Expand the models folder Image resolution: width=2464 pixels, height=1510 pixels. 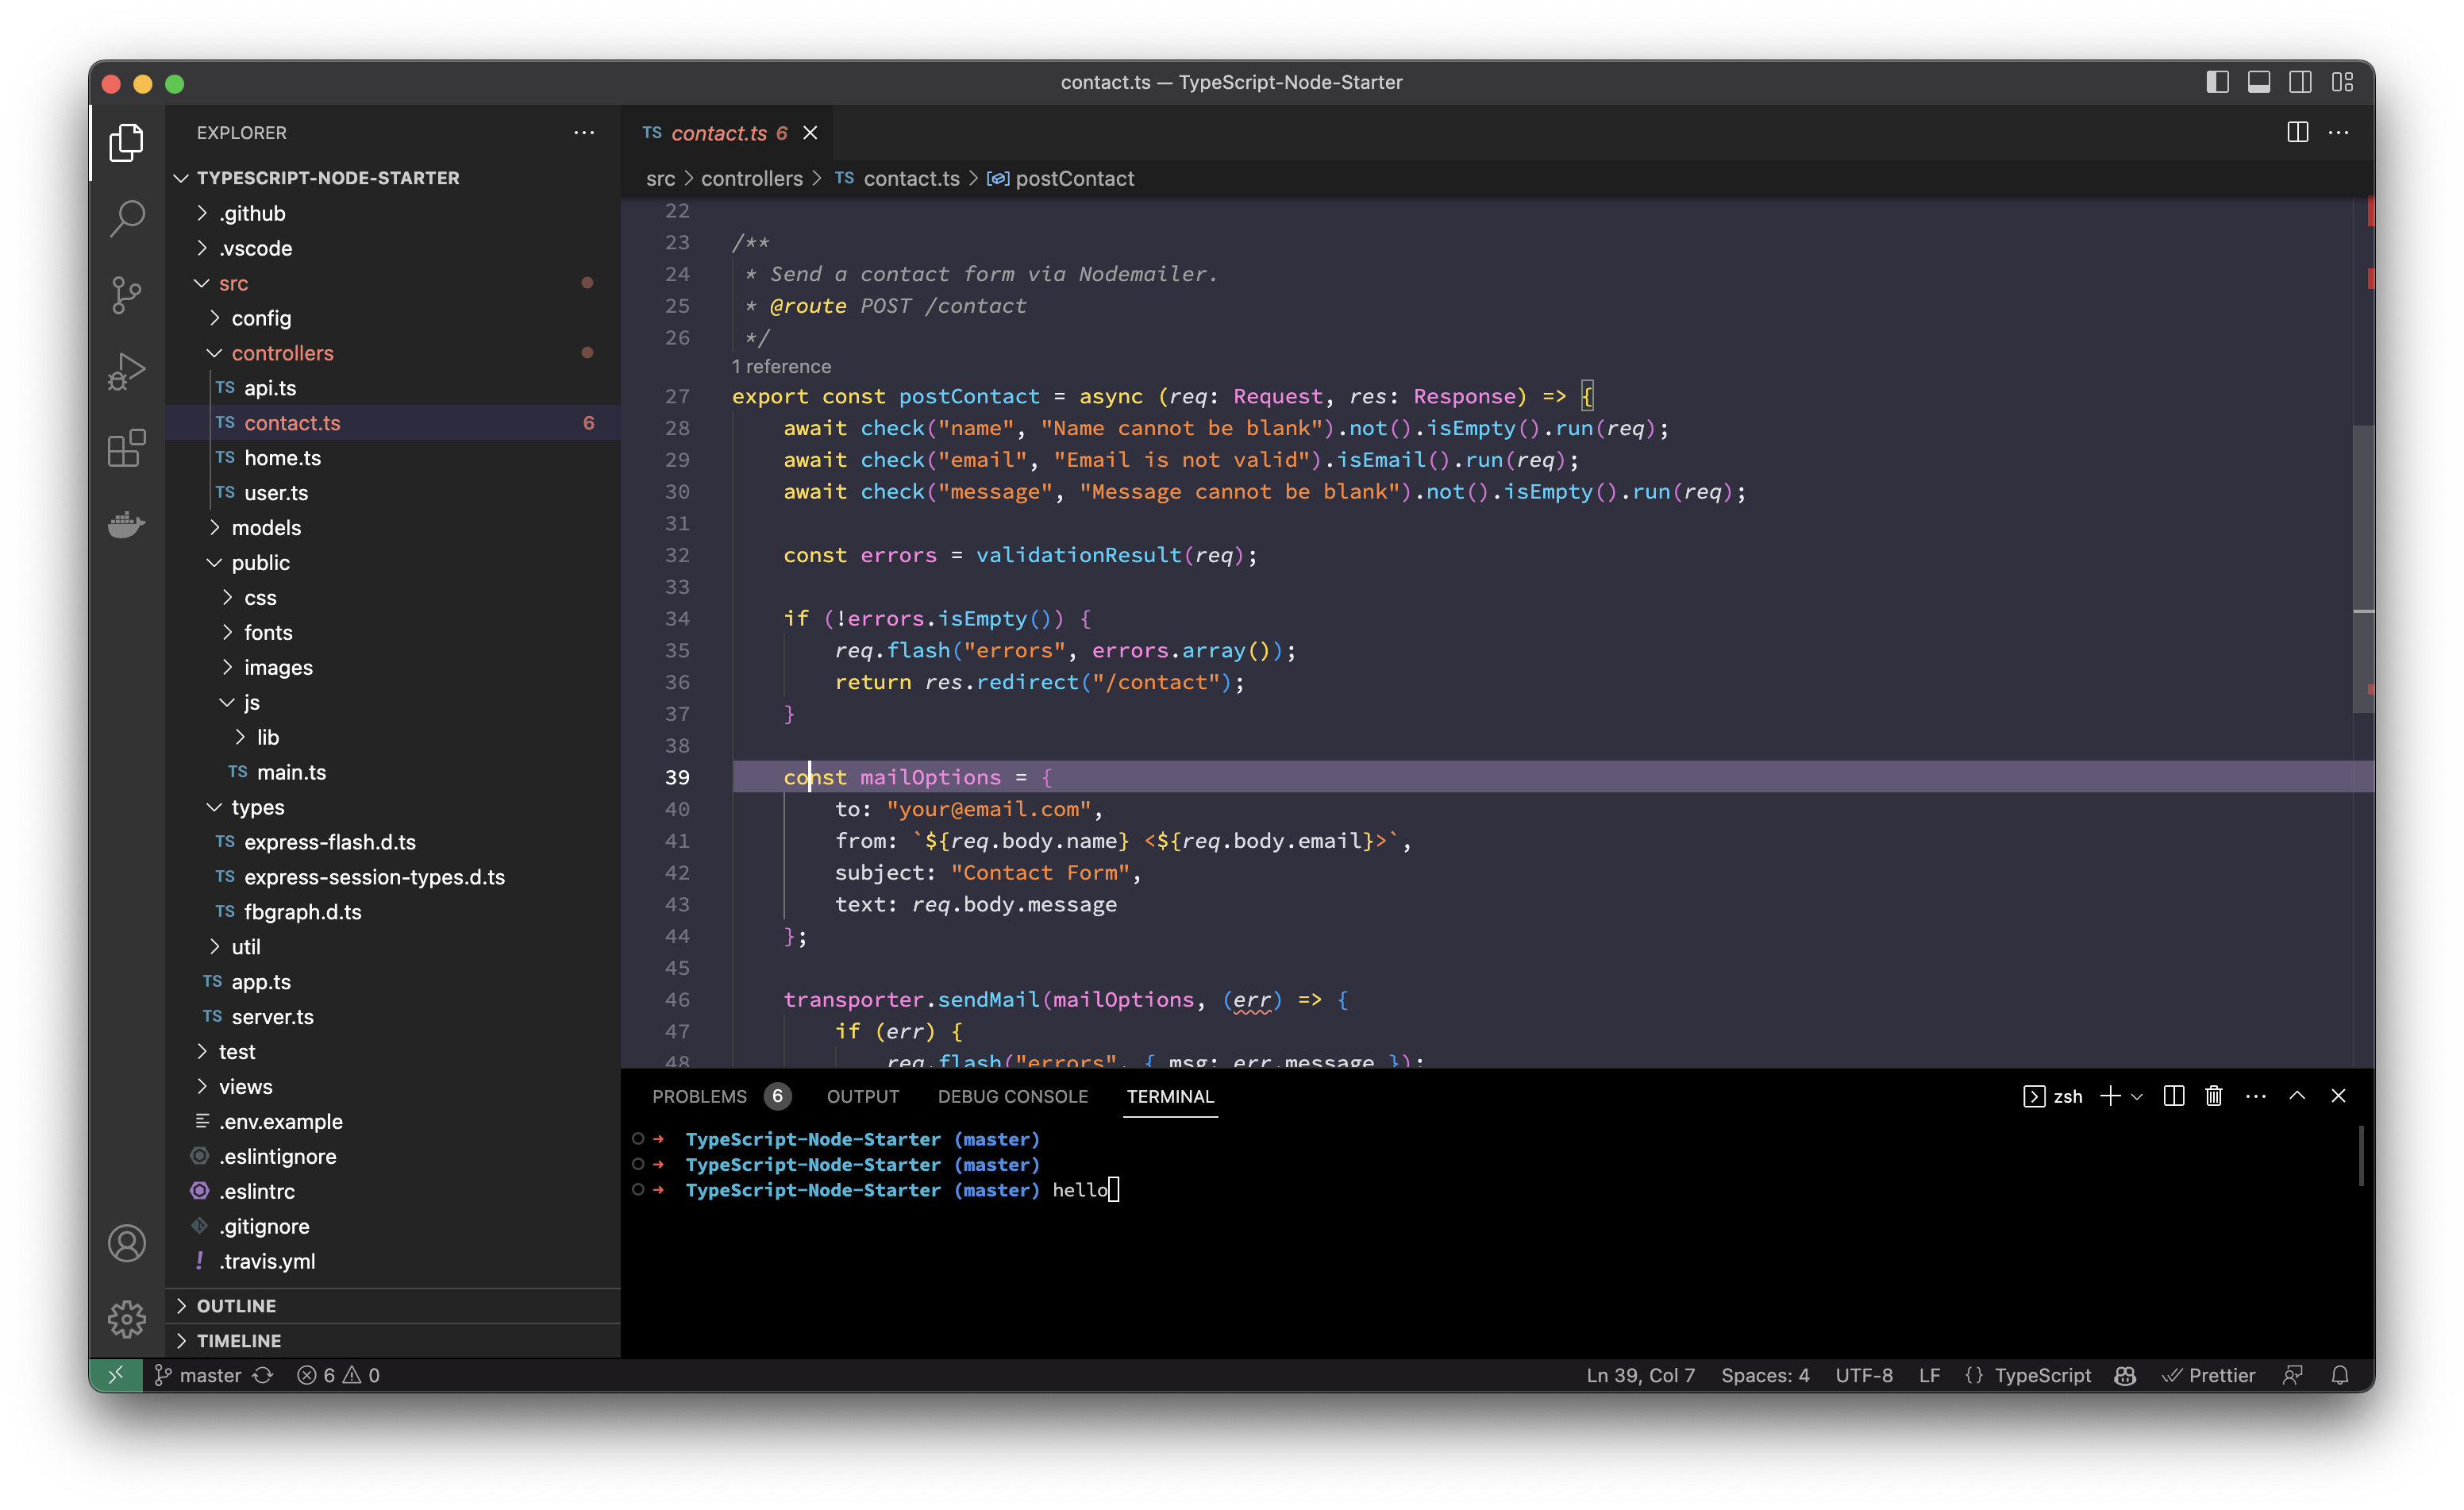[x=392, y=528]
